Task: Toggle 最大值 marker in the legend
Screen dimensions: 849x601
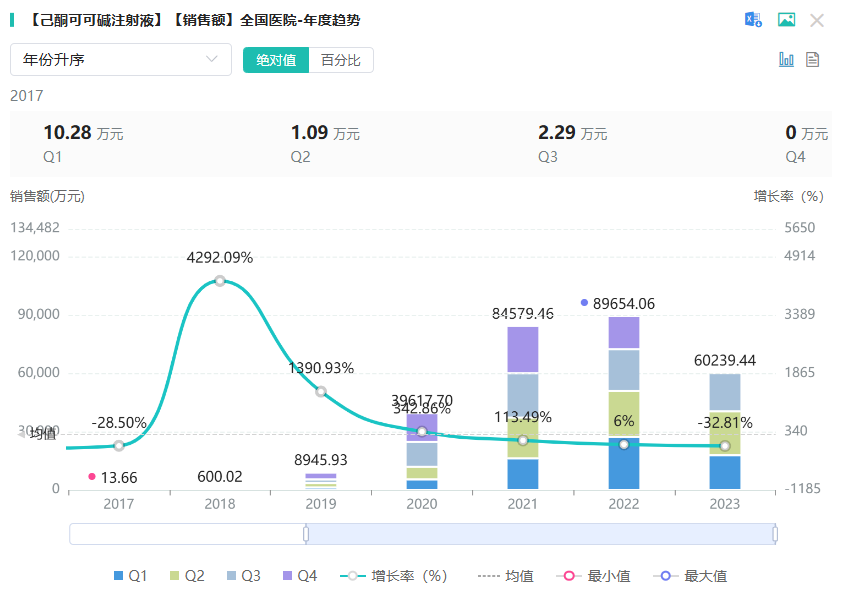Action: (690, 576)
